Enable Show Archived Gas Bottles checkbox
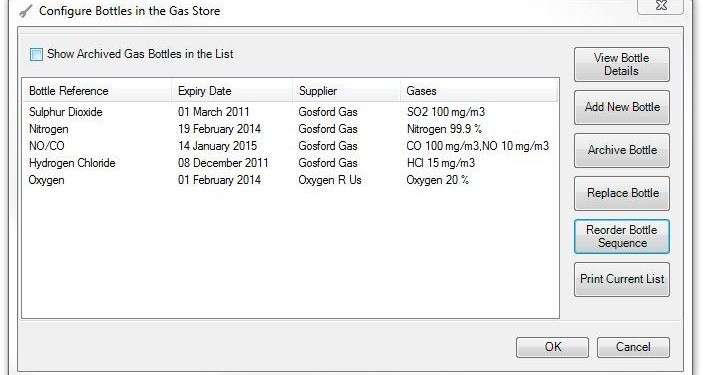The width and height of the screenshot is (703, 375). (x=36, y=54)
